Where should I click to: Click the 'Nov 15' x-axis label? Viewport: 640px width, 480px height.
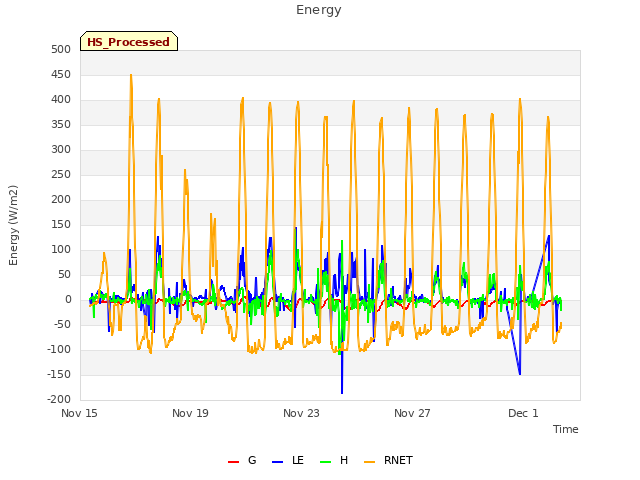click(x=79, y=413)
